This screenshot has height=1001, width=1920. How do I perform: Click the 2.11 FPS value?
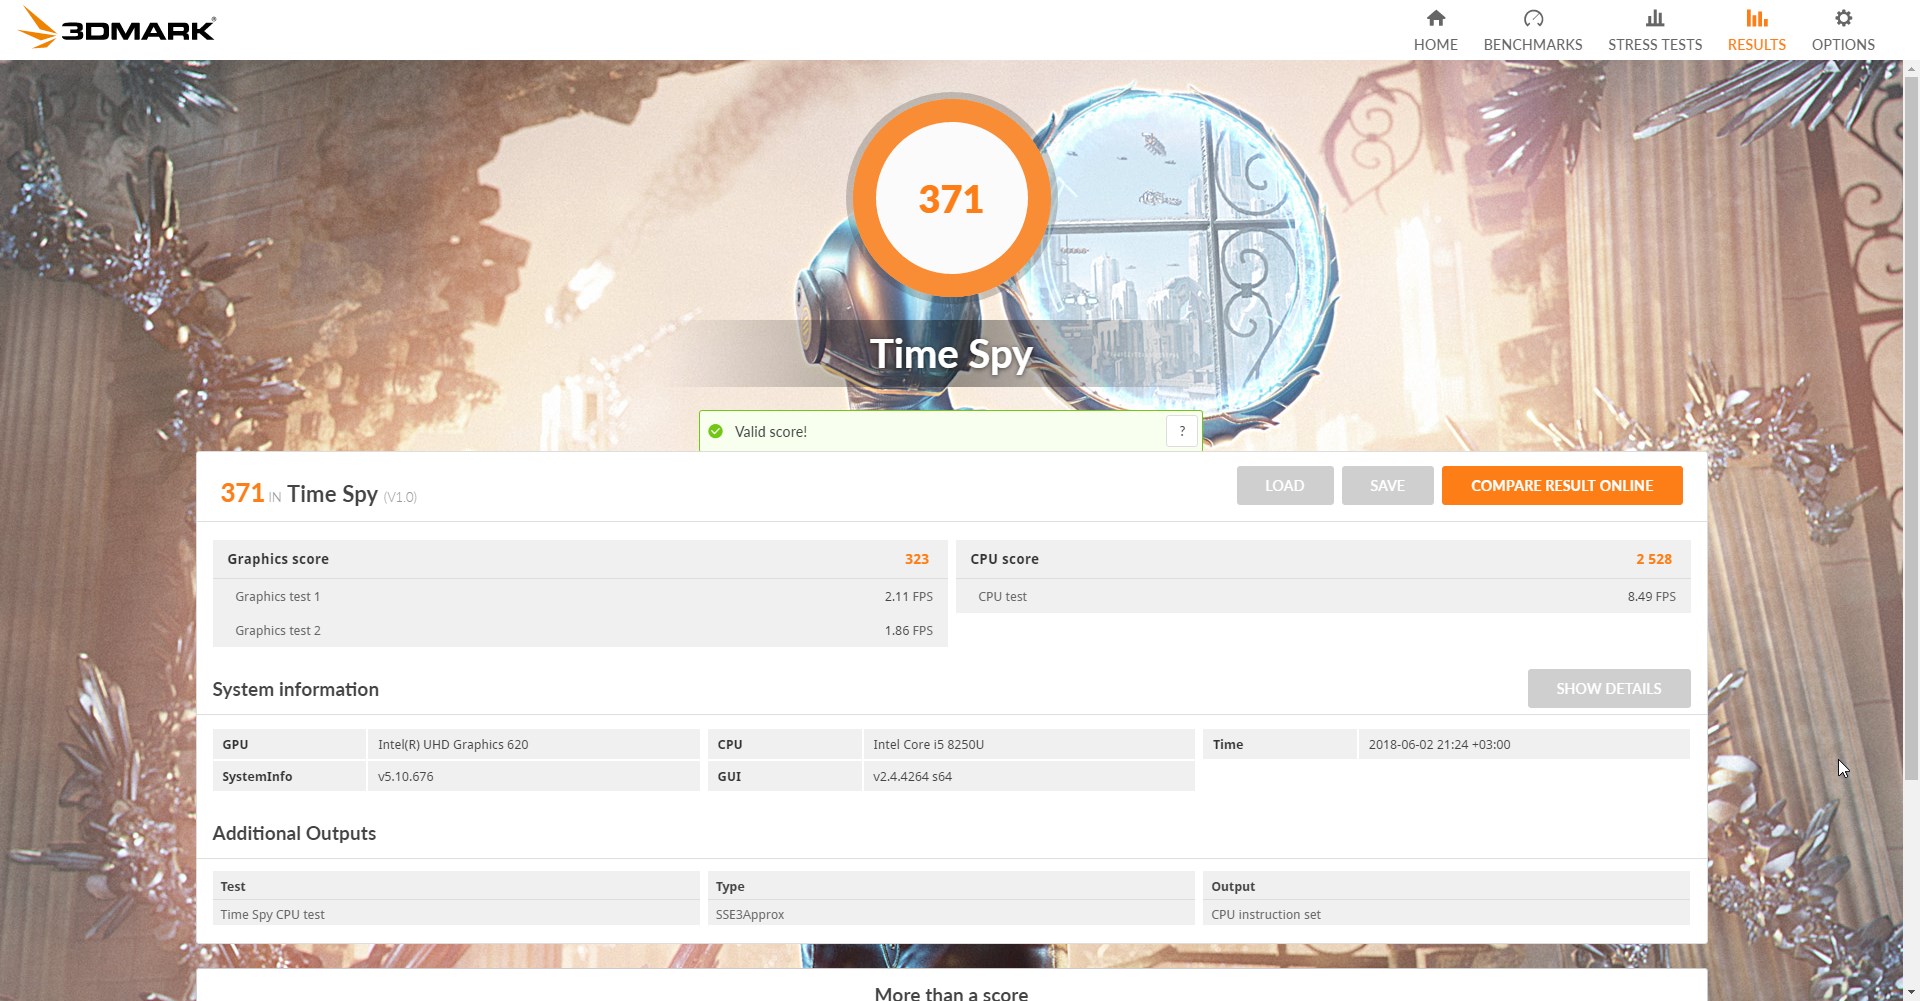click(909, 597)
